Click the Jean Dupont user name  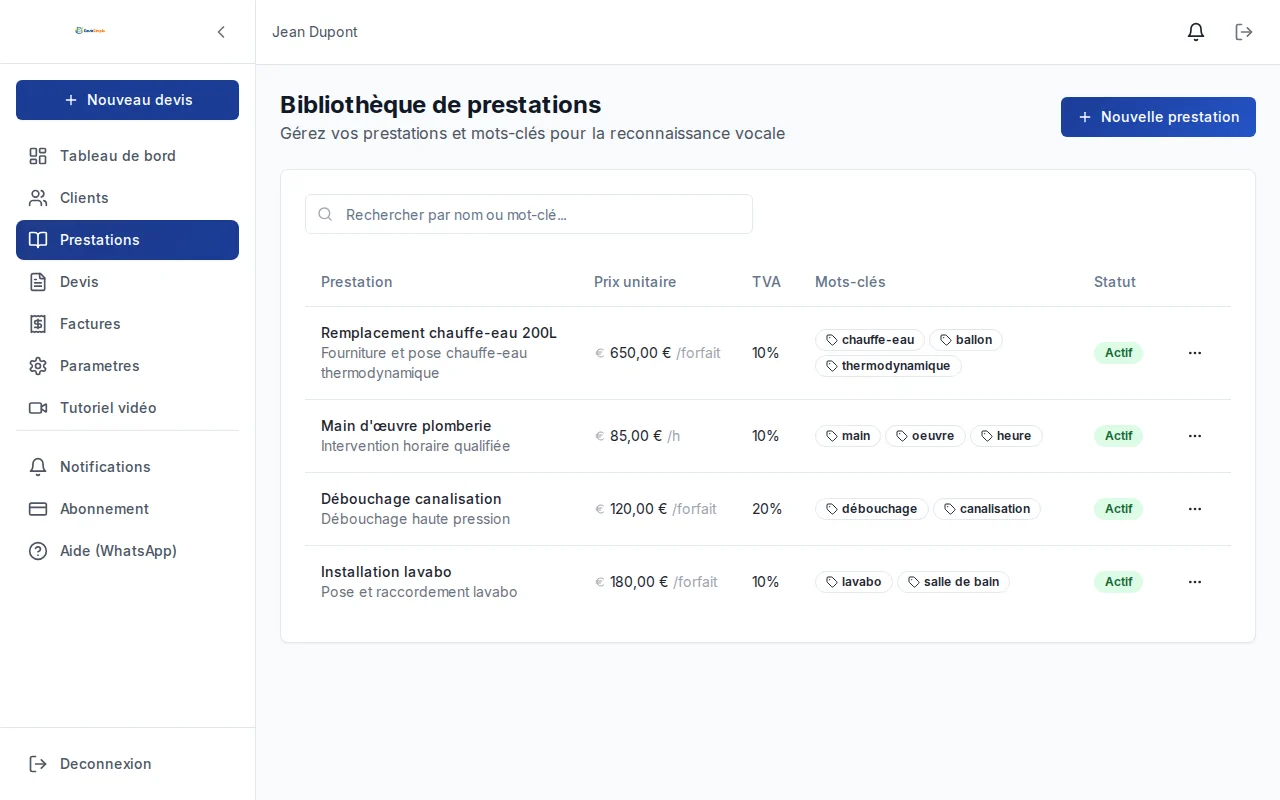[x=315, y=32]
